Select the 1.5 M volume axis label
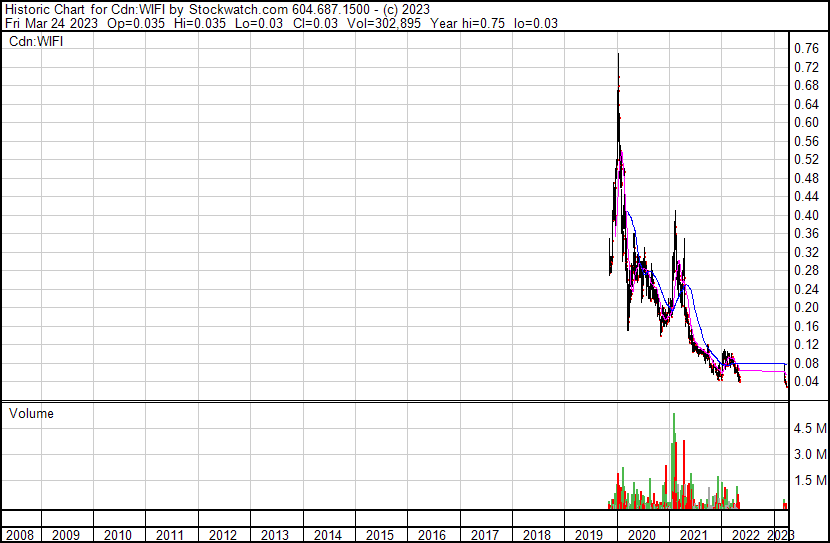The image size is (830, 543). point(808,481)
